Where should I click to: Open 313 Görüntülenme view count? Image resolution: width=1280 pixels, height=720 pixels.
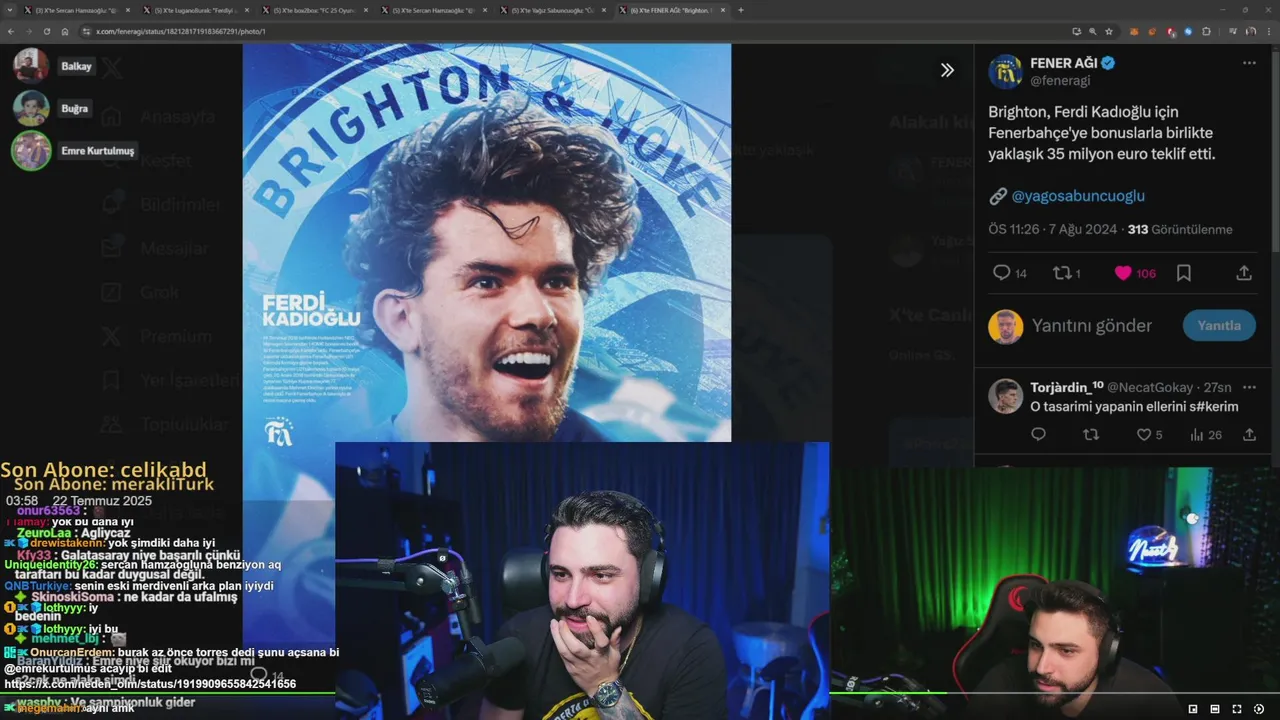click(1180, 229)
